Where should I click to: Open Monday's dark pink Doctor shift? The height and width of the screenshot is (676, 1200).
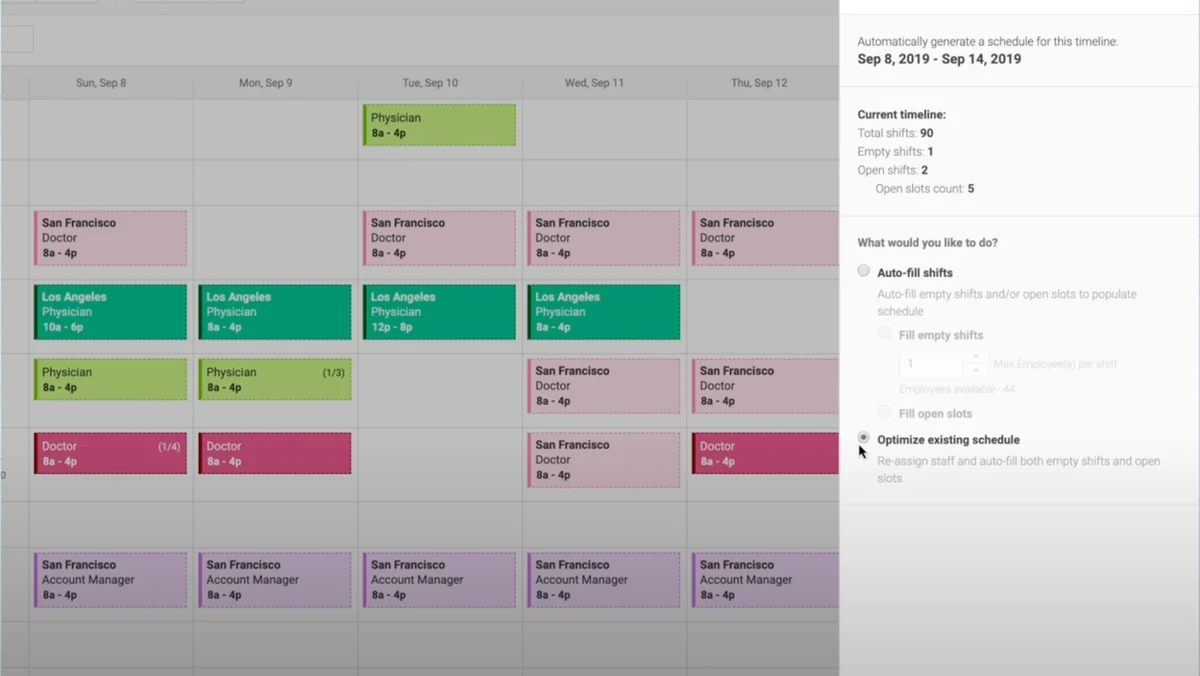(x=275, y=454)
